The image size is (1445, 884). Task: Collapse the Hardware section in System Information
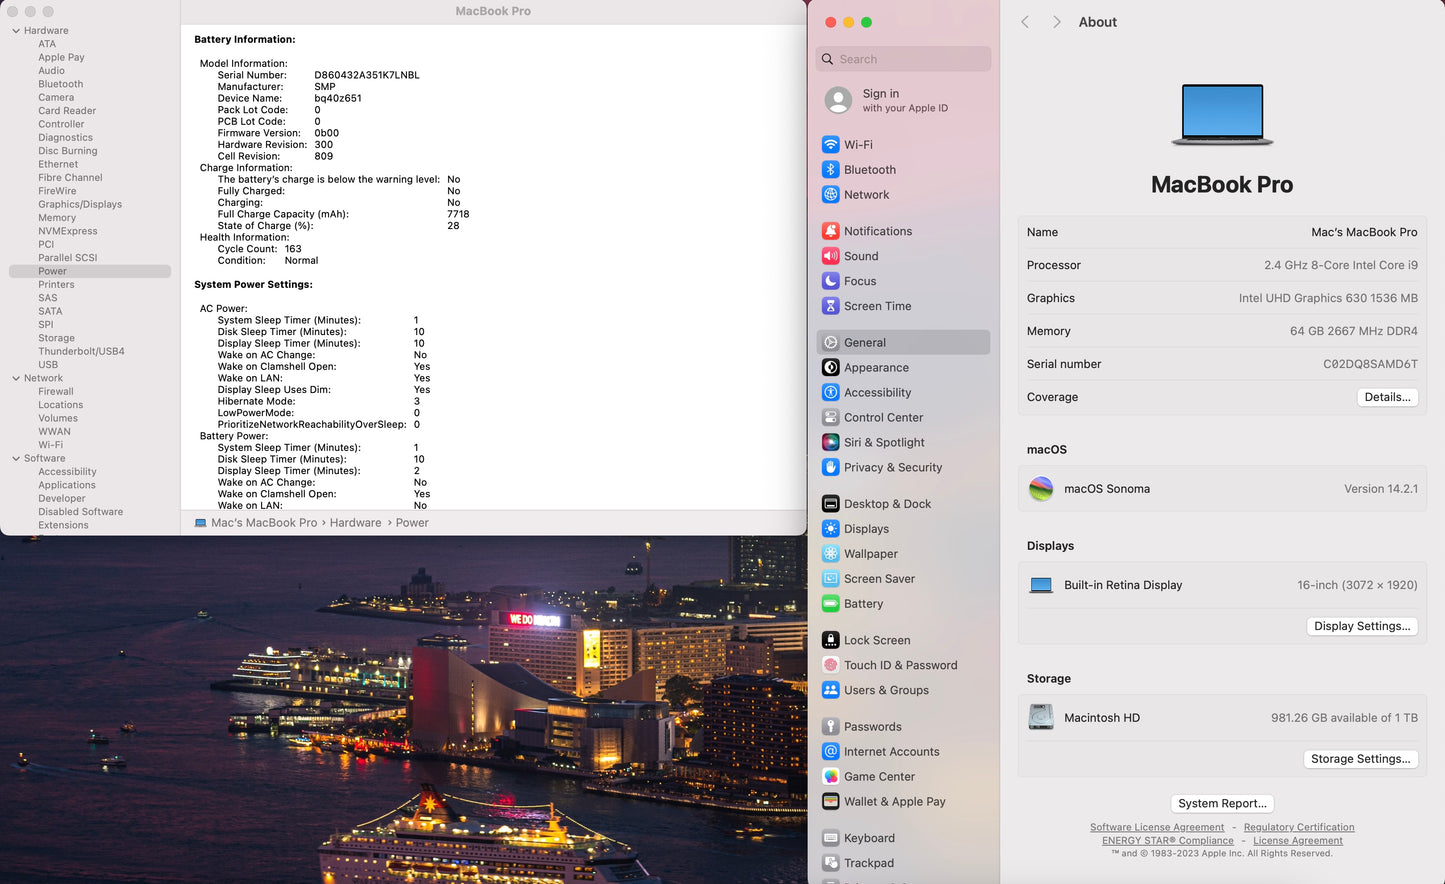tap(16, 31)
